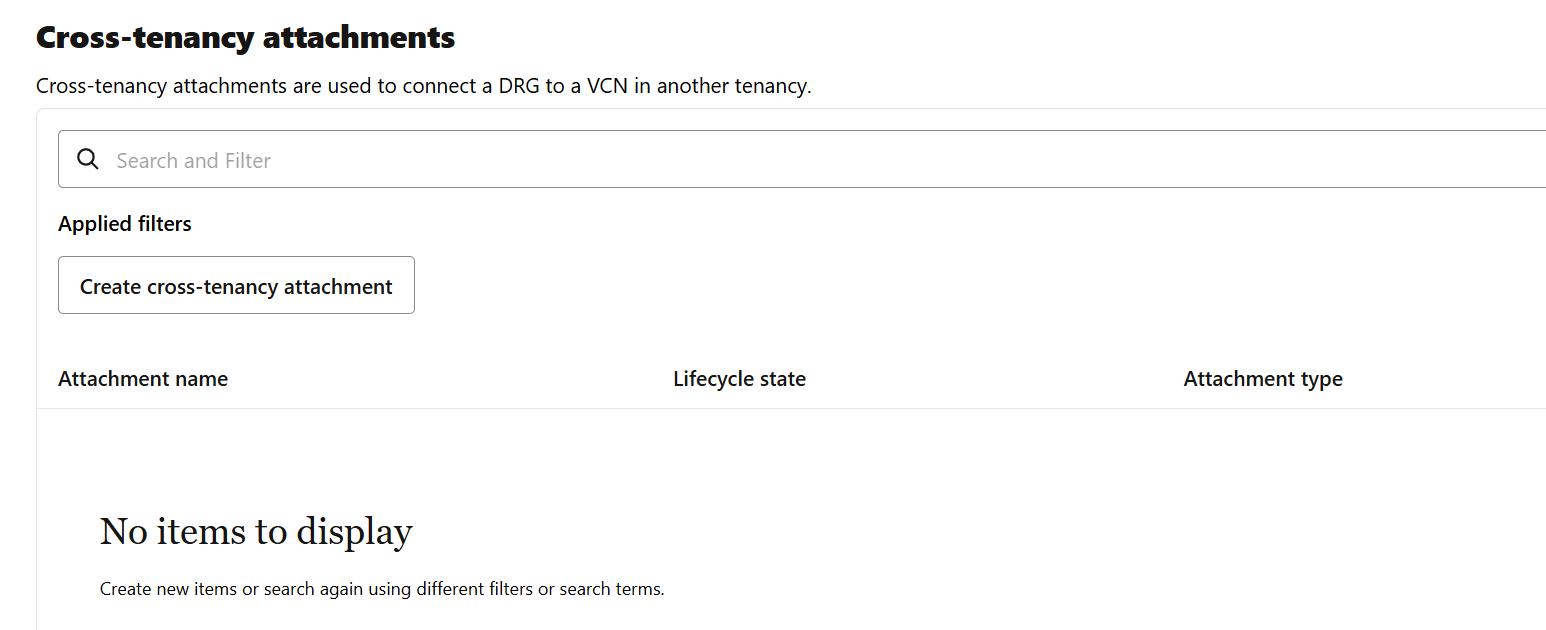Image resolution: width=1546 pixels, height=630 pixels.
Task: Click Create cross-tenancy attachment button
Action: coord(236,285)
